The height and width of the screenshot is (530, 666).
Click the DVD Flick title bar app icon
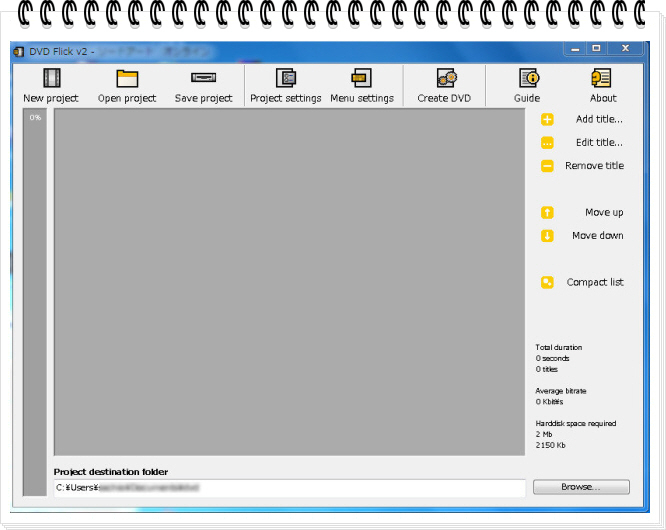click(x=19, y=52)
